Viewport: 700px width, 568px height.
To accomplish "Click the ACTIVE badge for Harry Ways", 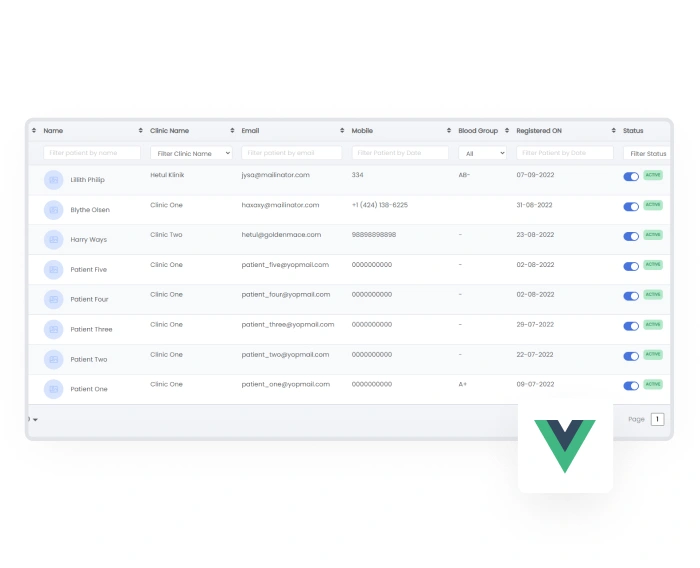I will click(x=653, y=235).
